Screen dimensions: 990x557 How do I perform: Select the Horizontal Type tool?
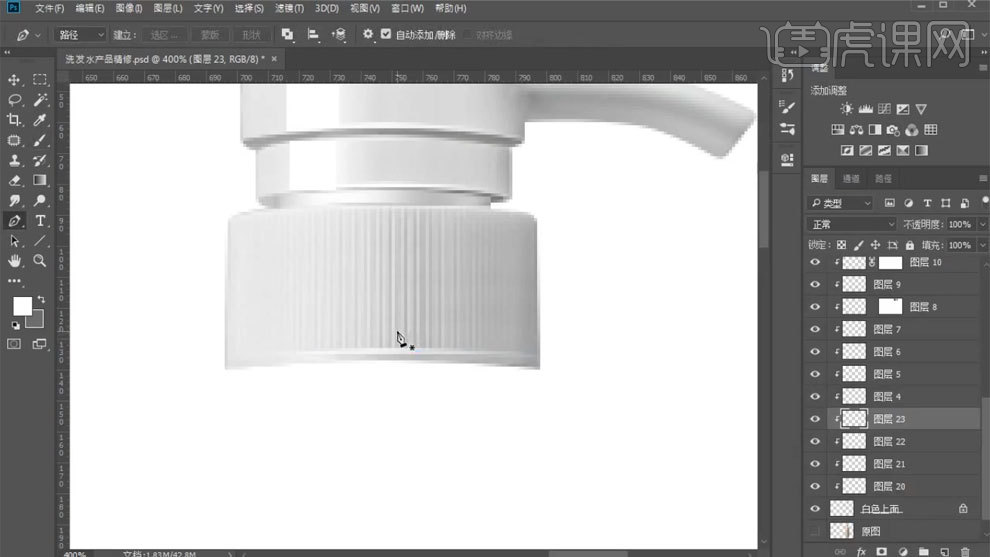[40, 221]
